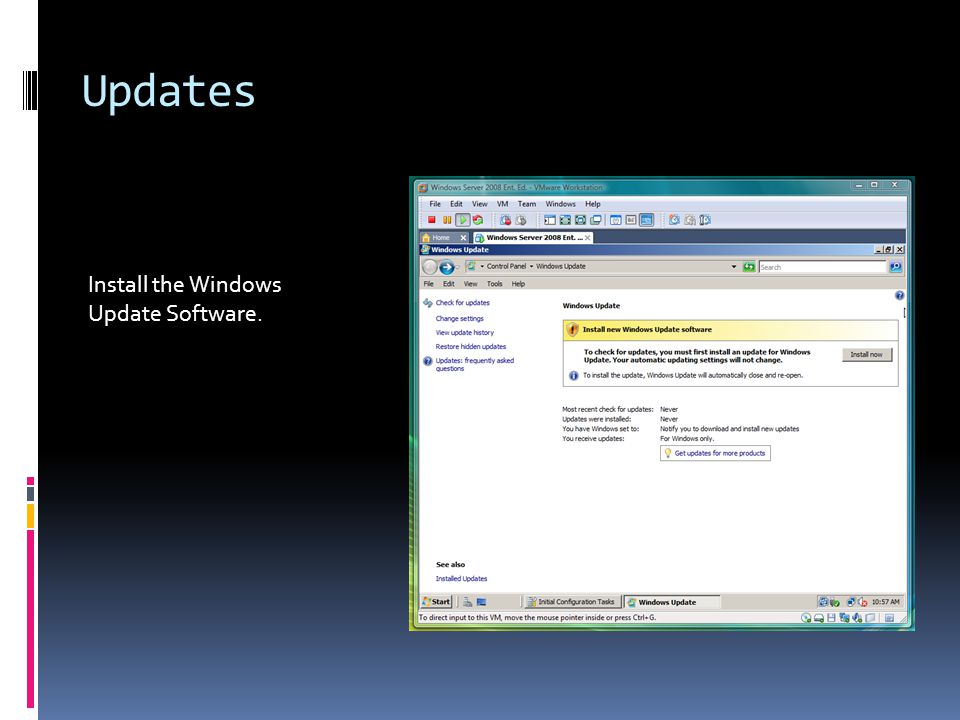
Task: Open the address bar history dropdown arrow
Action: [733, 267]
